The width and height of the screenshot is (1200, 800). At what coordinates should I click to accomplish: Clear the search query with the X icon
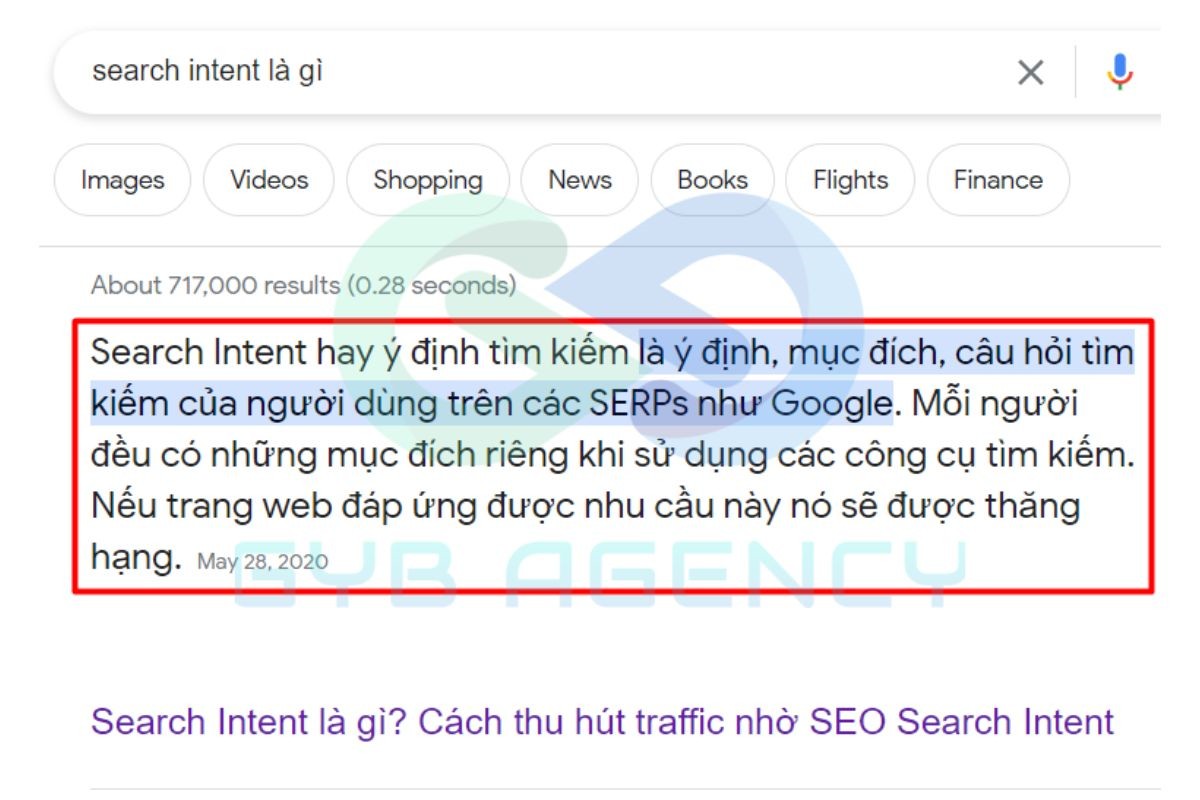[1030, 72]
